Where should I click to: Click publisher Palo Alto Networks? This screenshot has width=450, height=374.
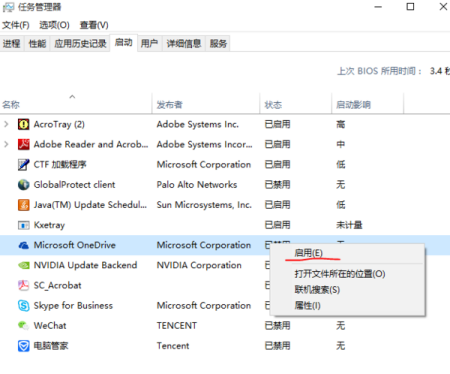tap(197, 185)
